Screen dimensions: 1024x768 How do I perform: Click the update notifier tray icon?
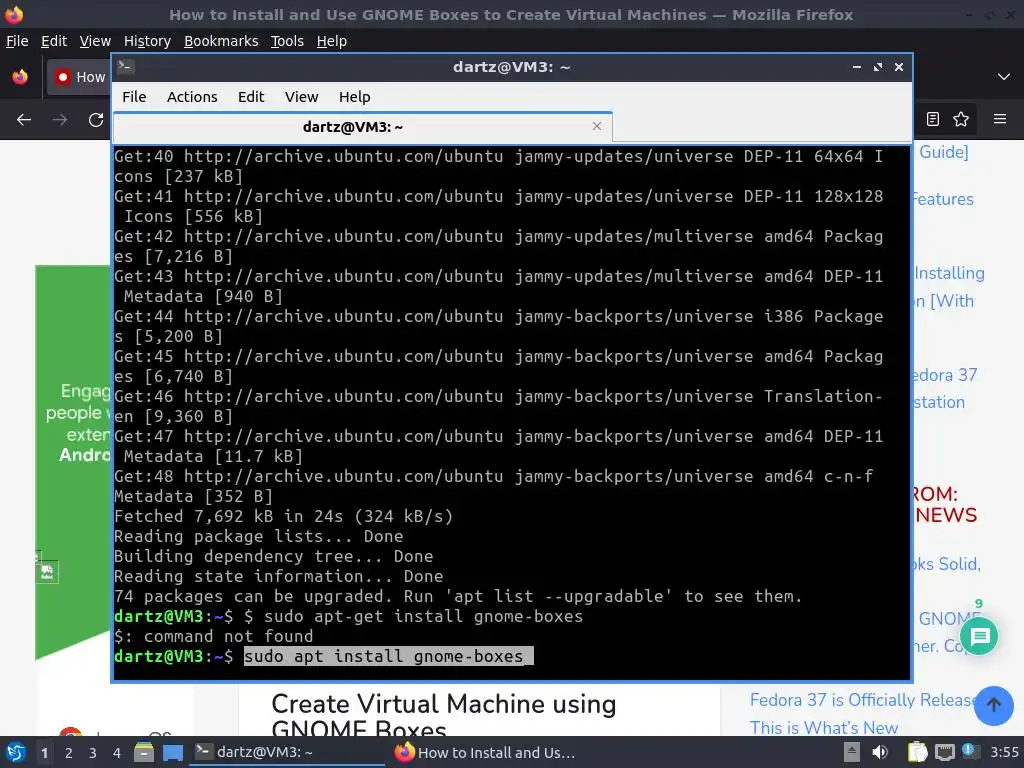[x=969, y=751]
